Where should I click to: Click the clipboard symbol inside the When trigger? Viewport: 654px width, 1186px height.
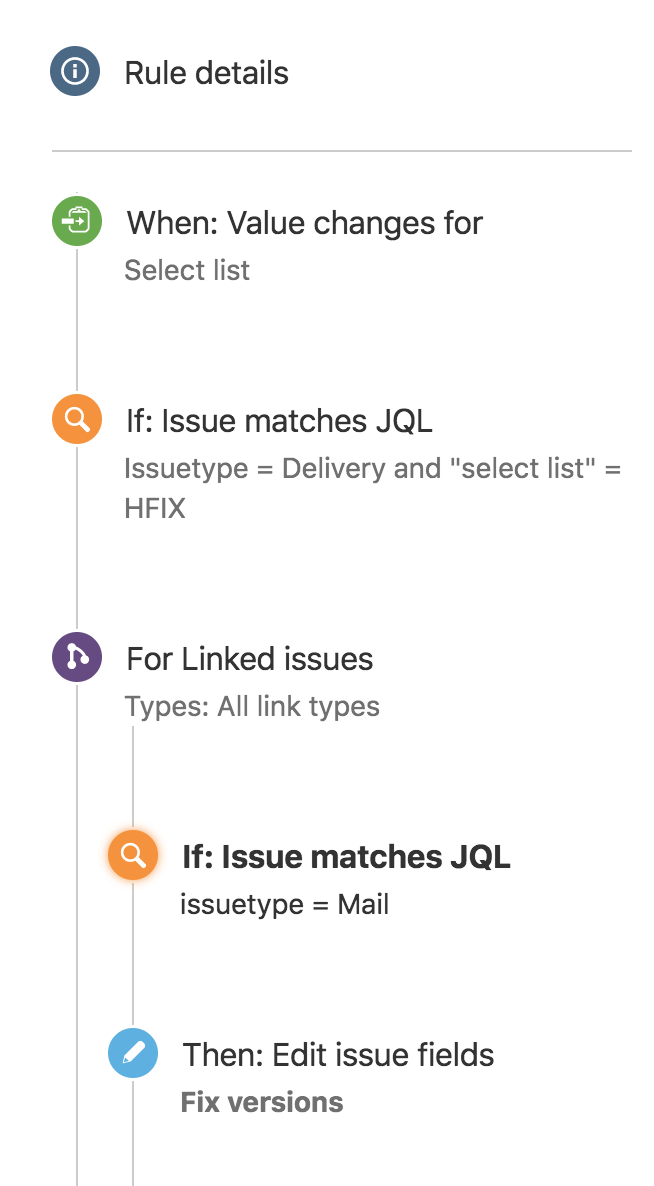click(x=76, y=221)
